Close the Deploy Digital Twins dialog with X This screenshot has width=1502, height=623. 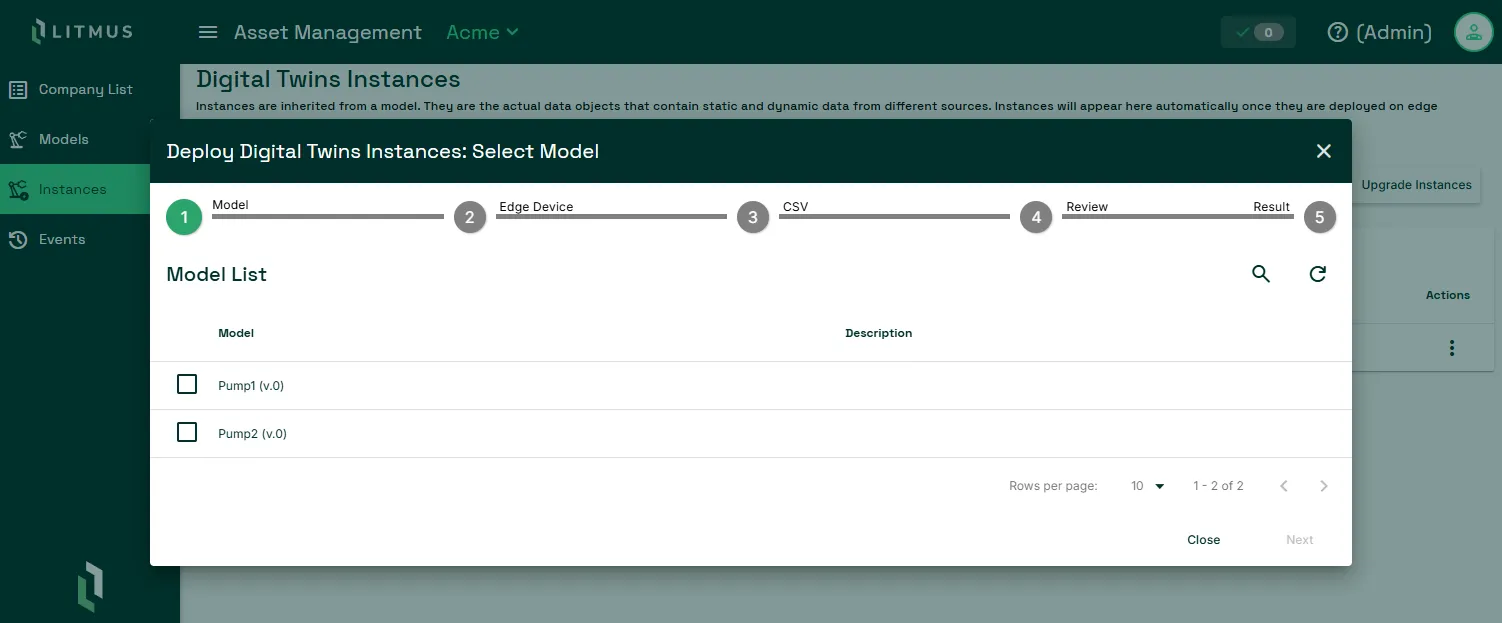pyautogui.click(x=1324, y=151)
